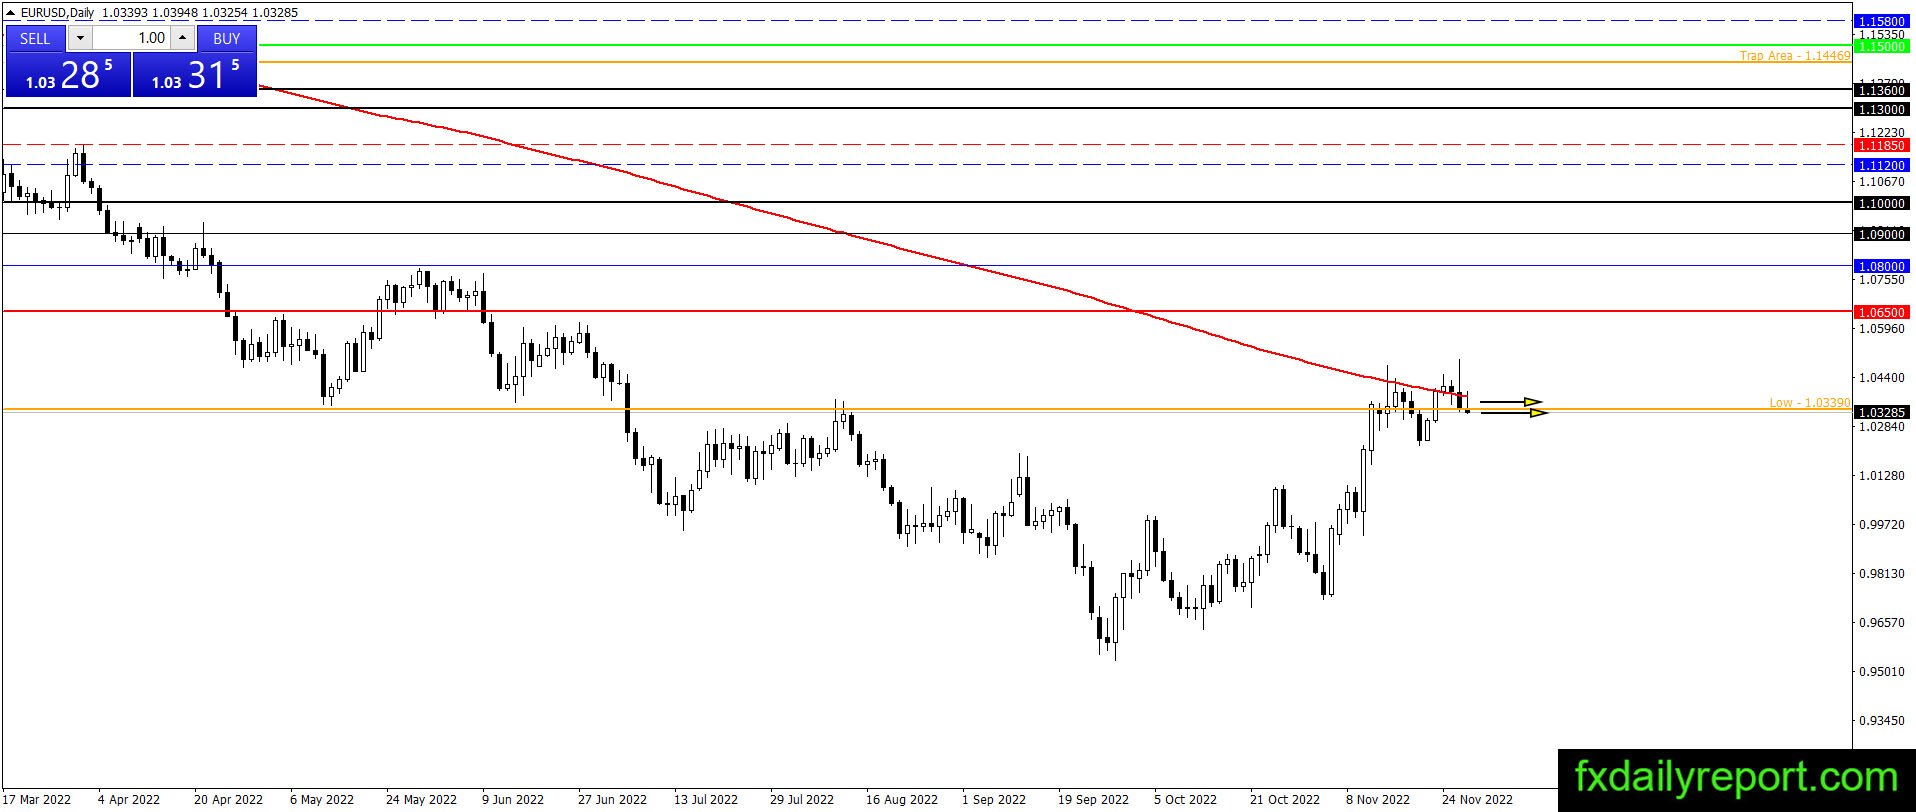This screenshot has height=812, width=1916.
Task: Select the 1.09000 price level label
Action: coord(1881,234)
